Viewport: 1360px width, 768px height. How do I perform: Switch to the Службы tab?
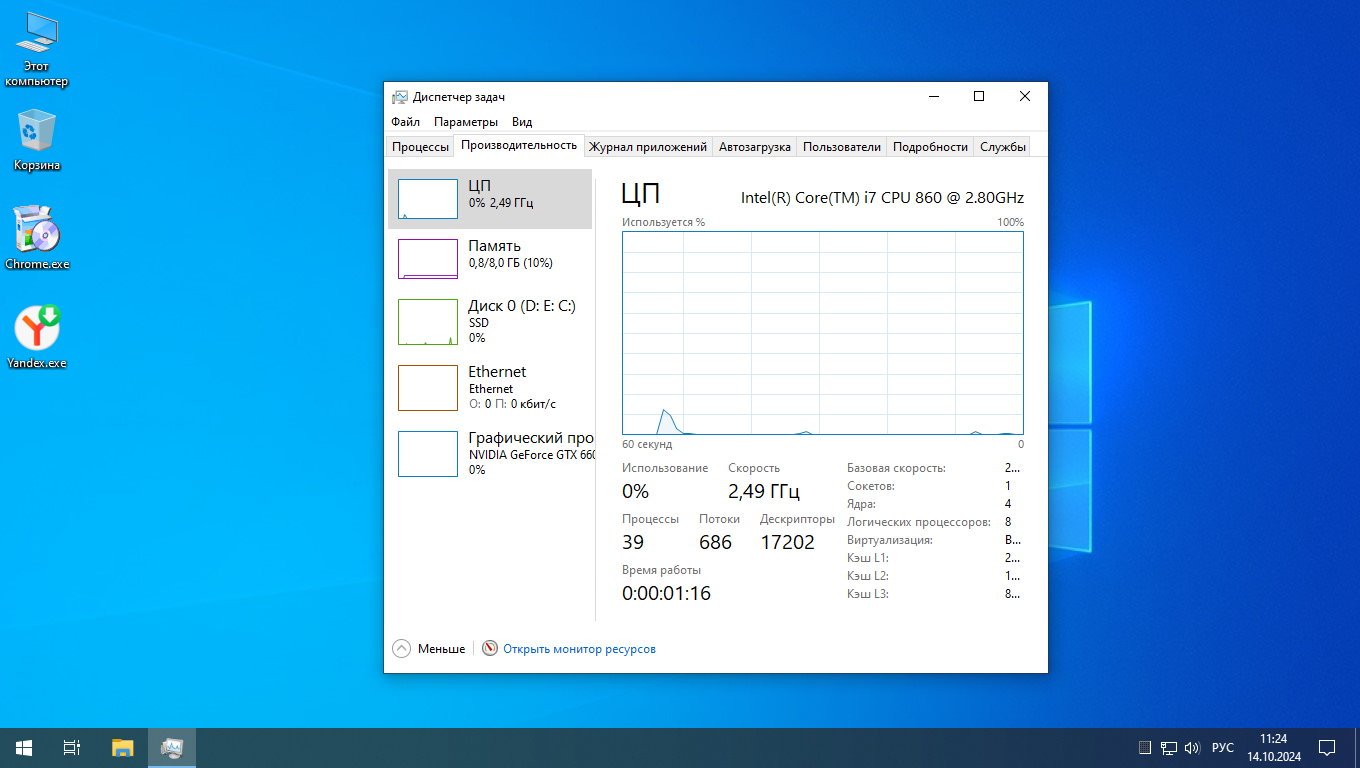1002,147
